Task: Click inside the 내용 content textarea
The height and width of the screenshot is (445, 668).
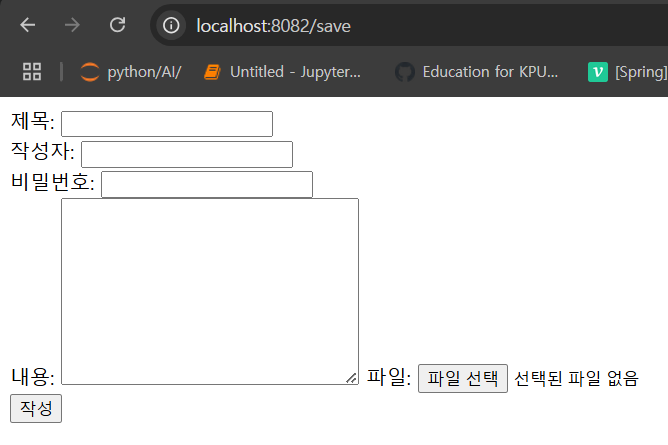Action: click(x=210, y=291)
